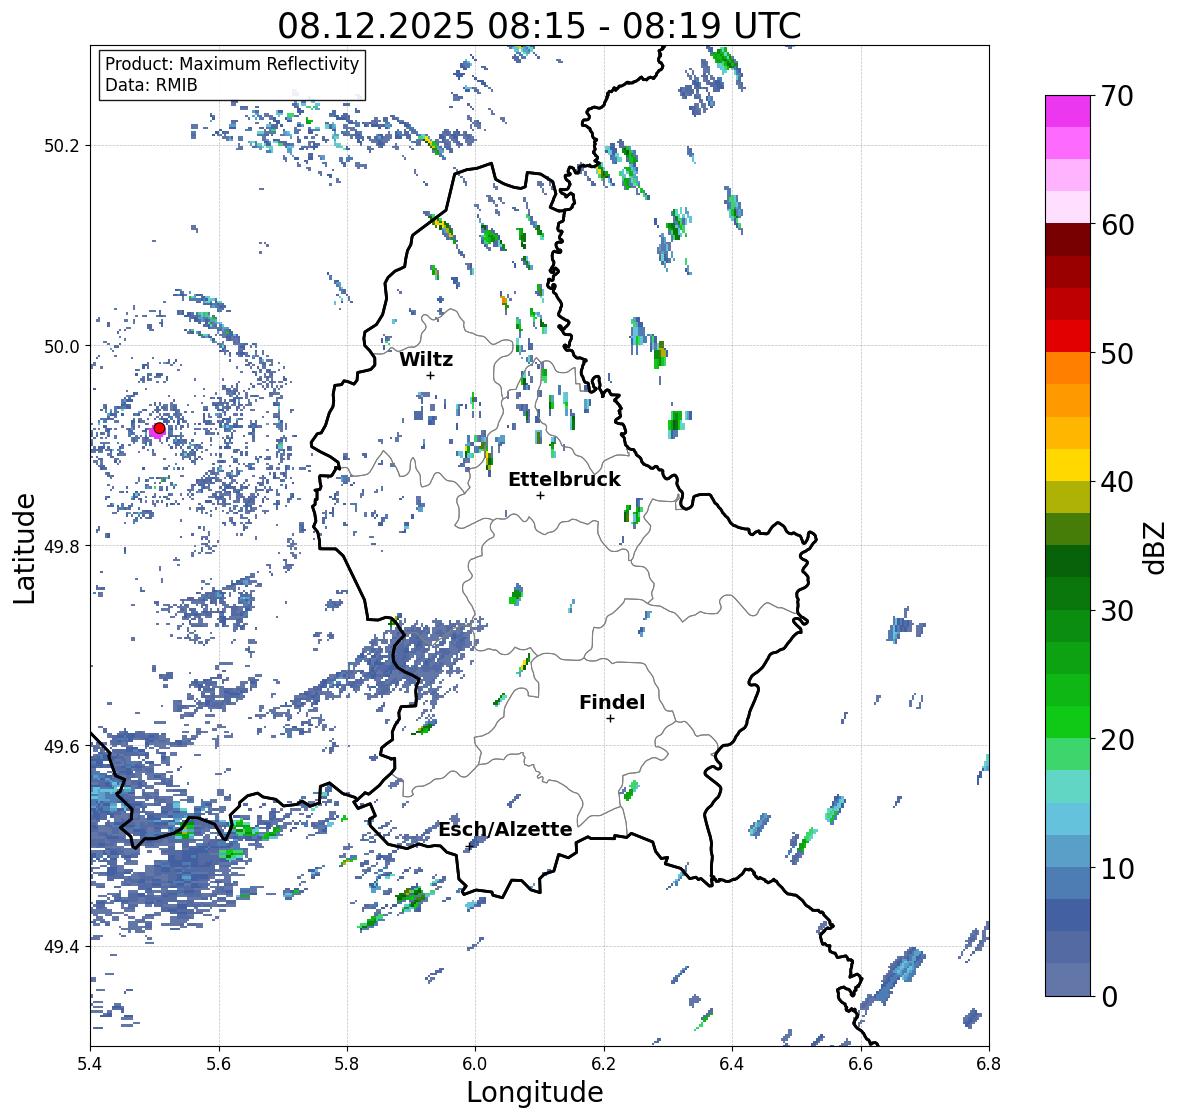Viewport: 1179px width, 1117px height.
Task: Click the longitude tick label 5.4
Action: click(x=90, y=1063)
